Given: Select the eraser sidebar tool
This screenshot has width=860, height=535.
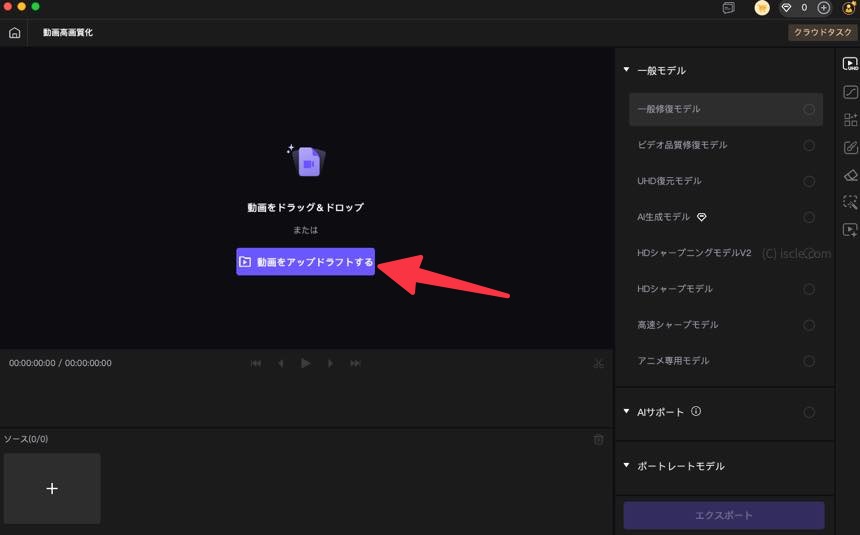Looking at the screenshot, I should point(850,175).
